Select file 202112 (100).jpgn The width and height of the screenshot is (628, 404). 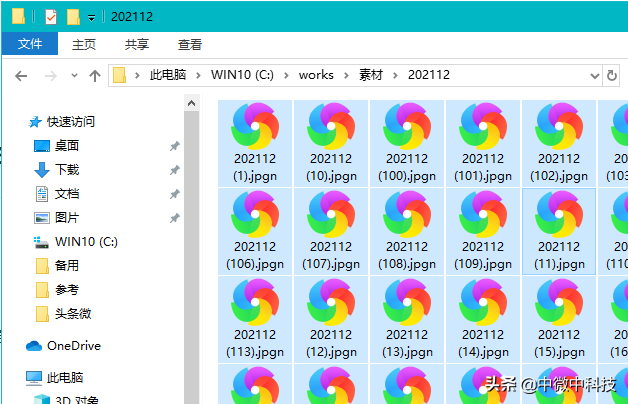click(407, 143)
